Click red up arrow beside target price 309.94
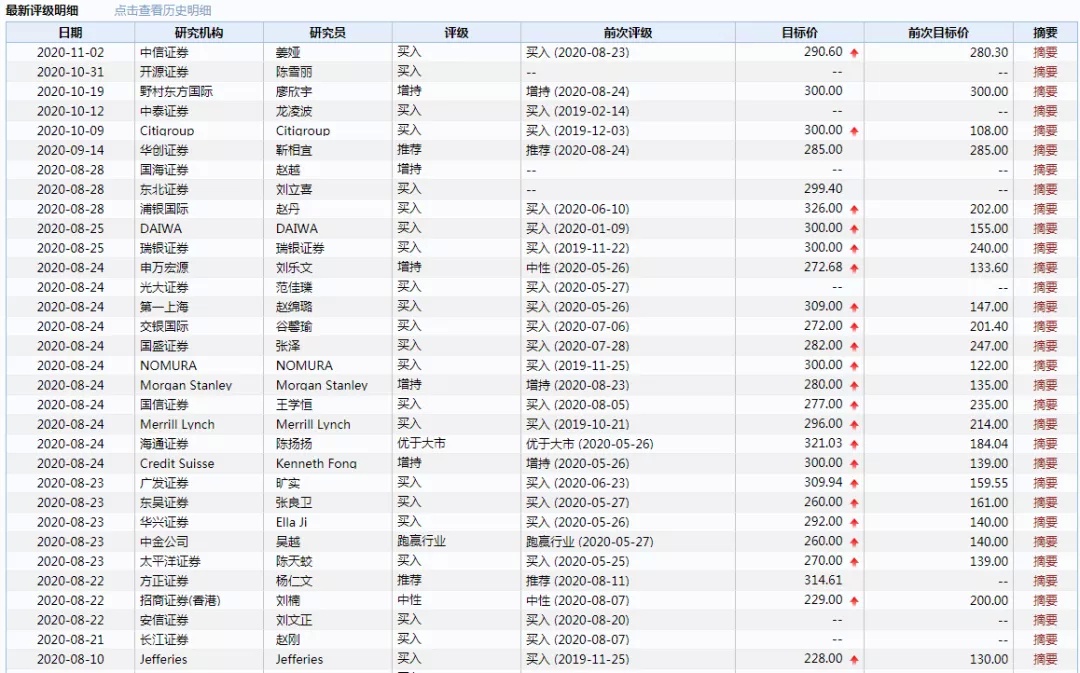The width and height of the screenshot is (1080, 673). click(854, 484)
